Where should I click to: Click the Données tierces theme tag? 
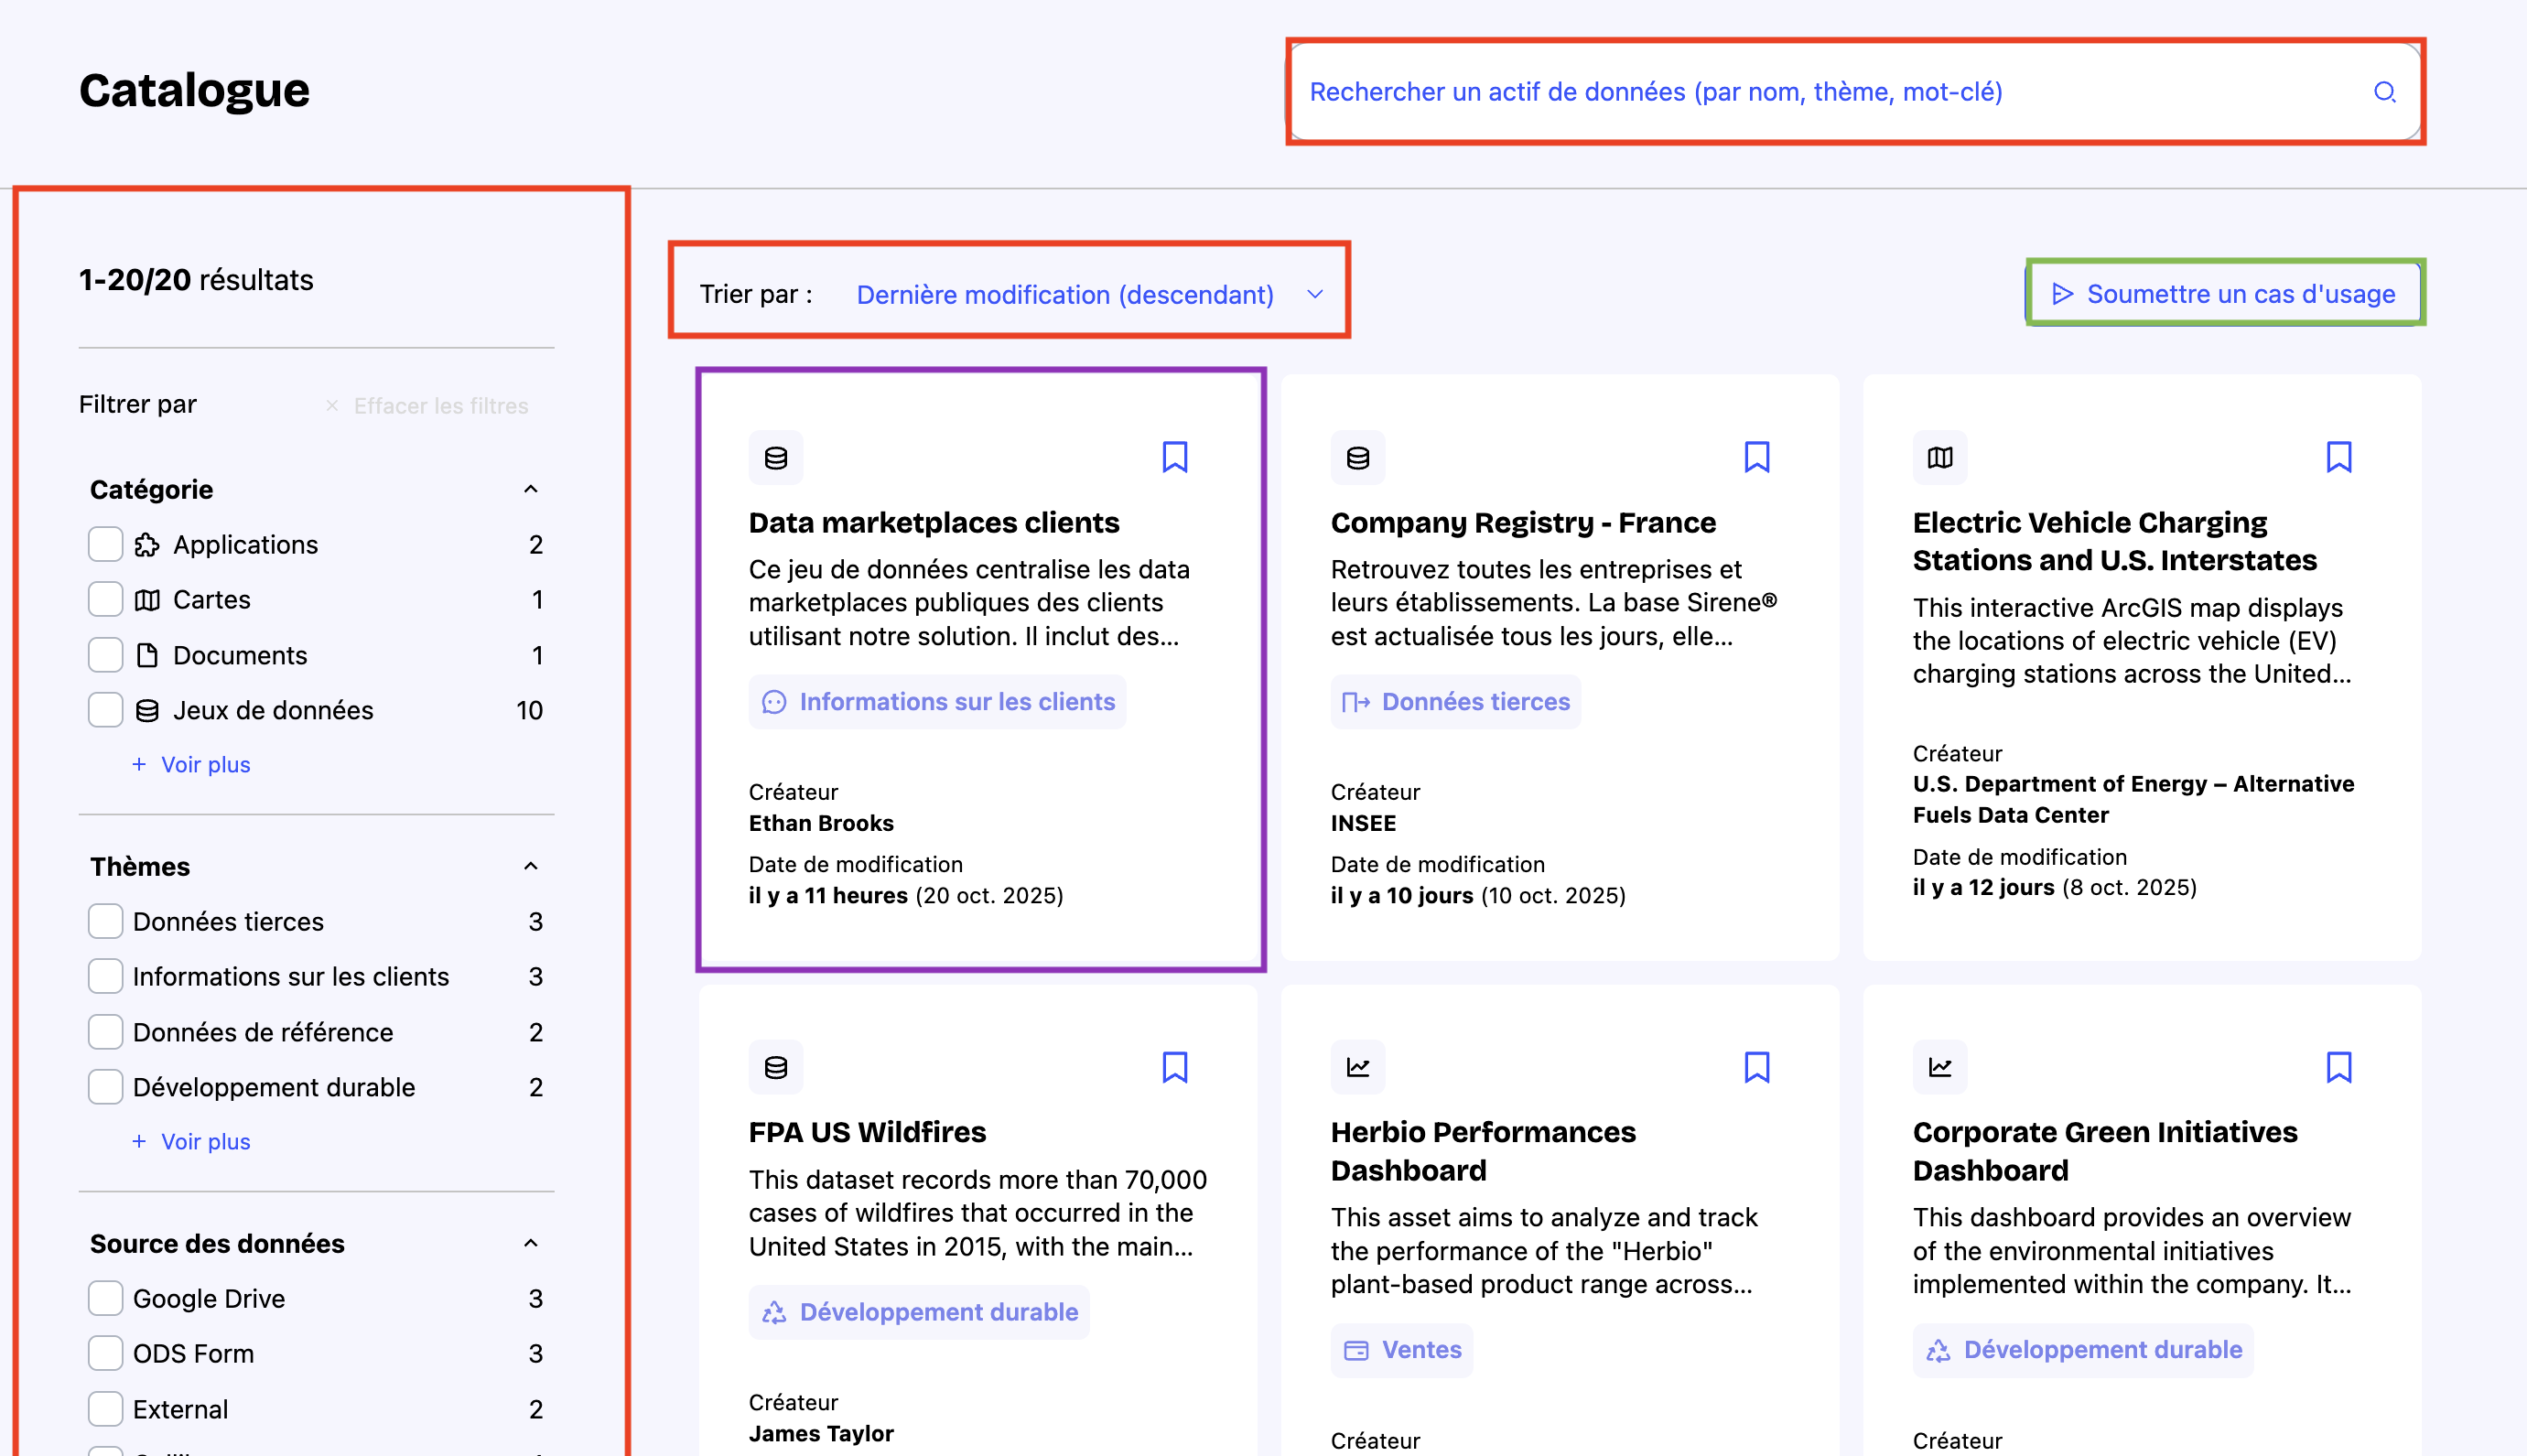tap(1455, 702)
